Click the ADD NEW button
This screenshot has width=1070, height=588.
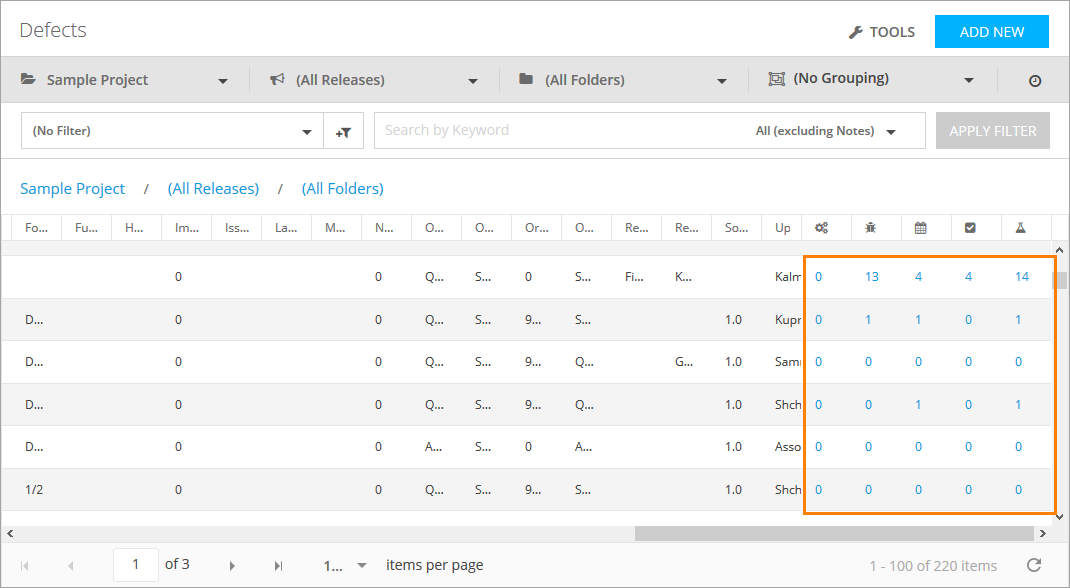click(x=991, y=32)
